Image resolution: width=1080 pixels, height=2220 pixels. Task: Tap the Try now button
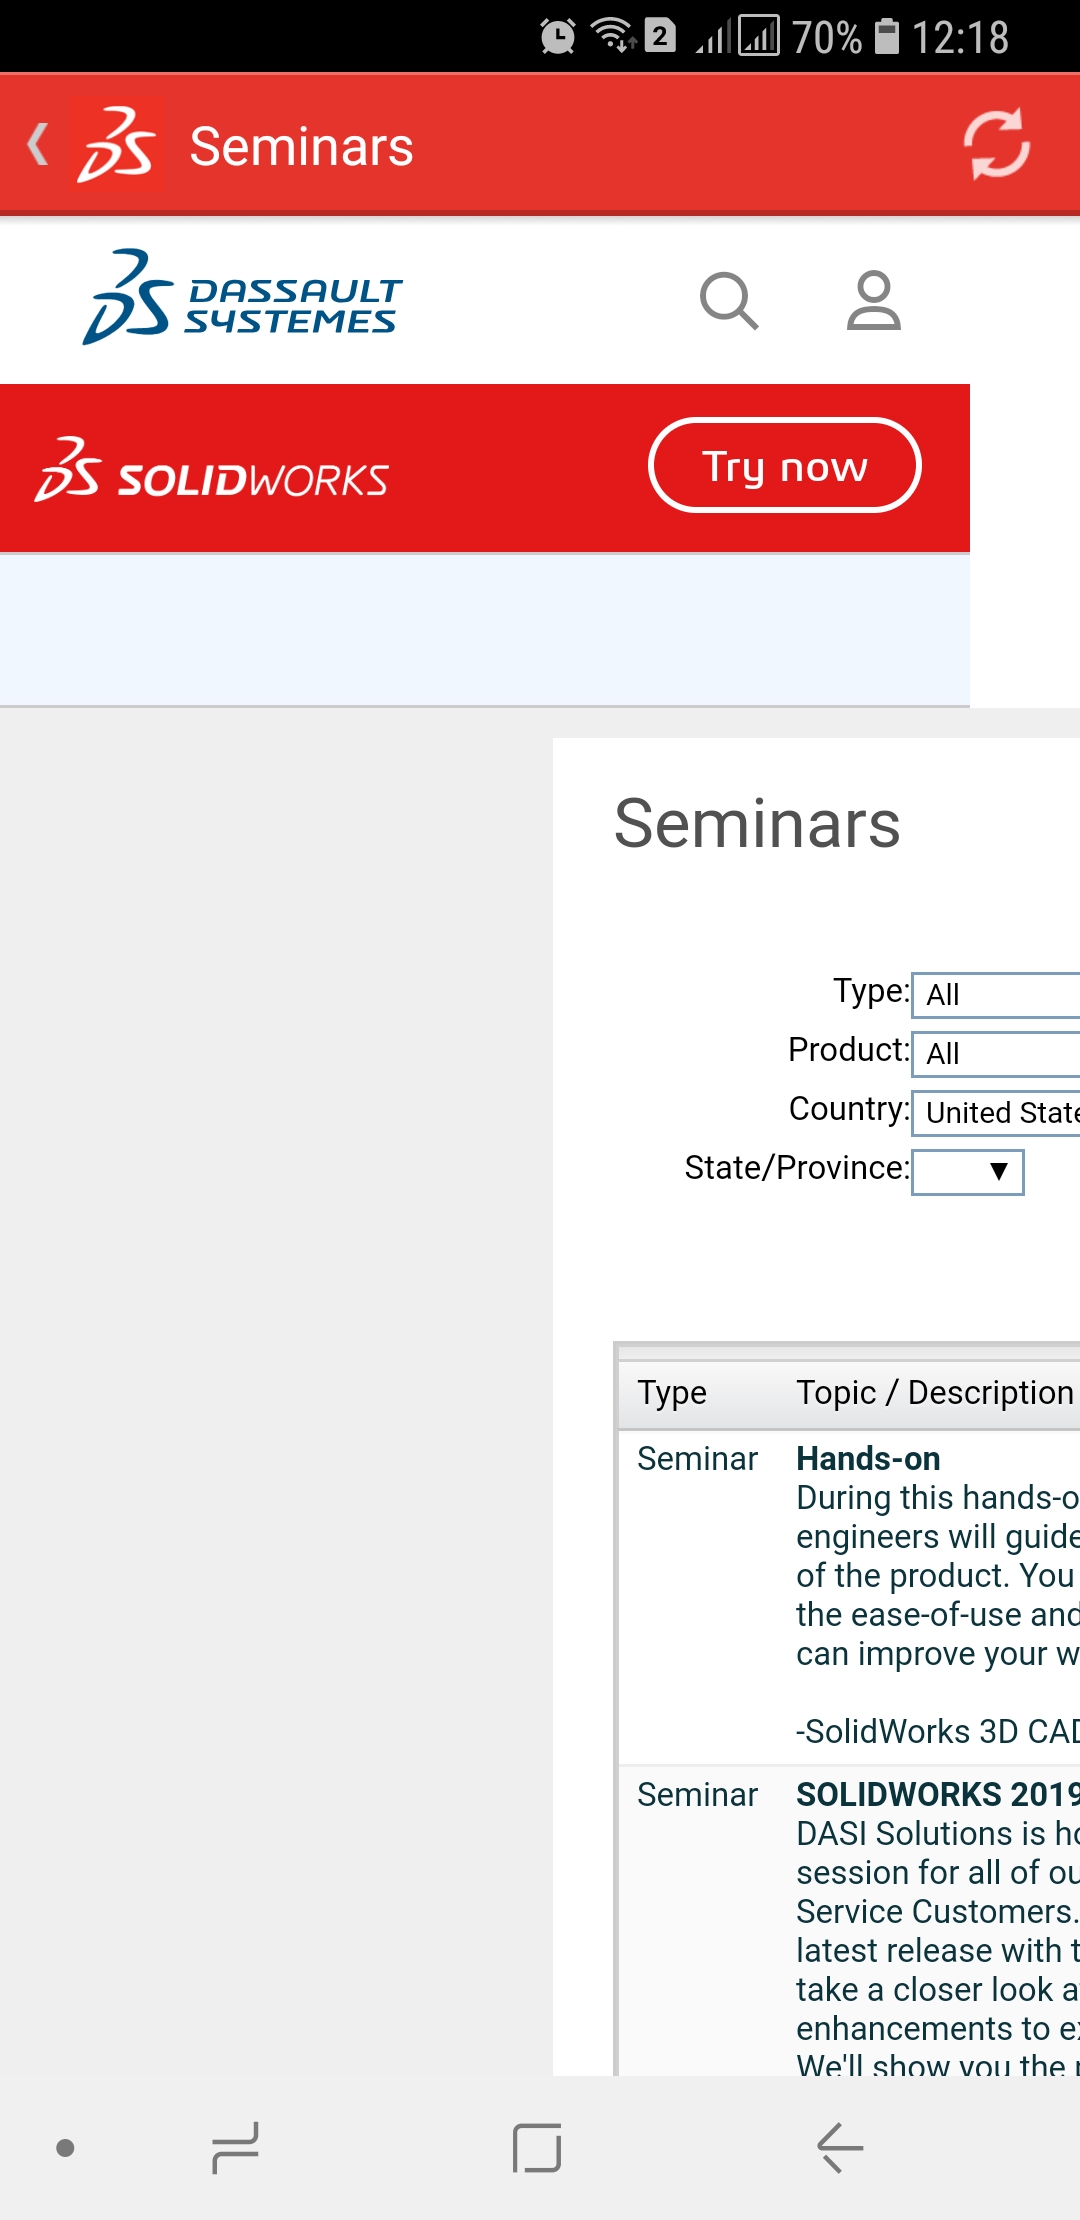tap(785, 465)
